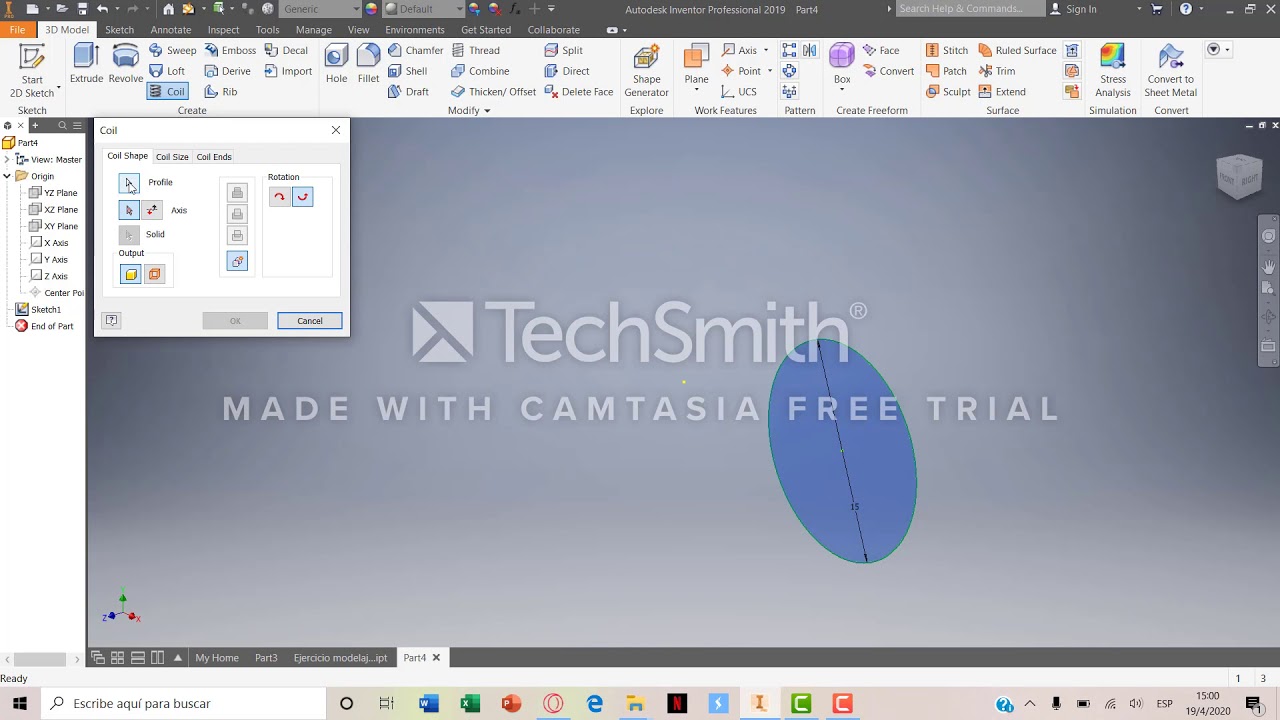Choose the Loft tool
Image resolution: width=1280 pixels, height=720 pixels.
point(167,71)
